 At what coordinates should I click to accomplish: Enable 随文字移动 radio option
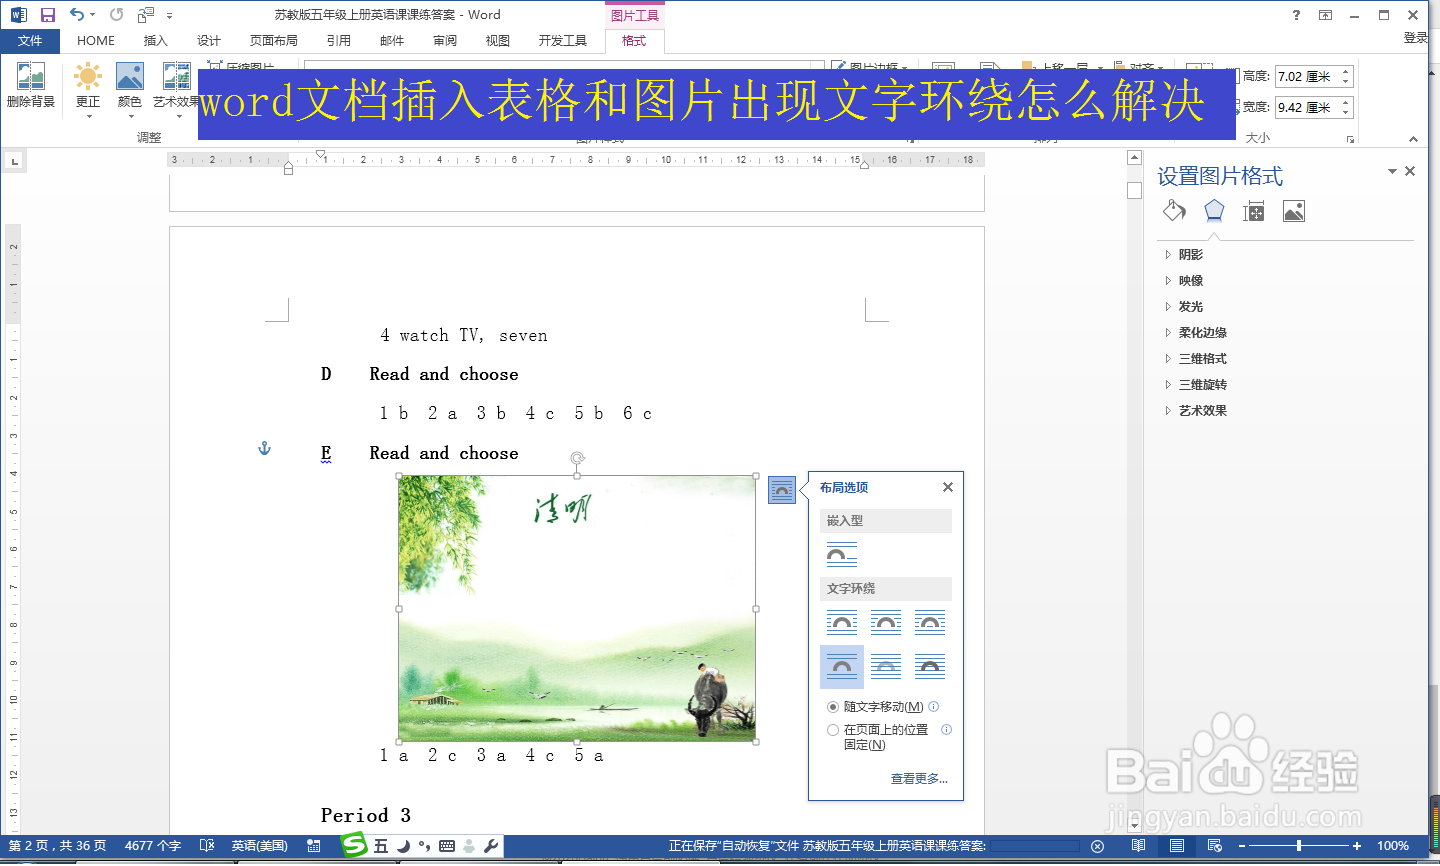pos(833,706)
